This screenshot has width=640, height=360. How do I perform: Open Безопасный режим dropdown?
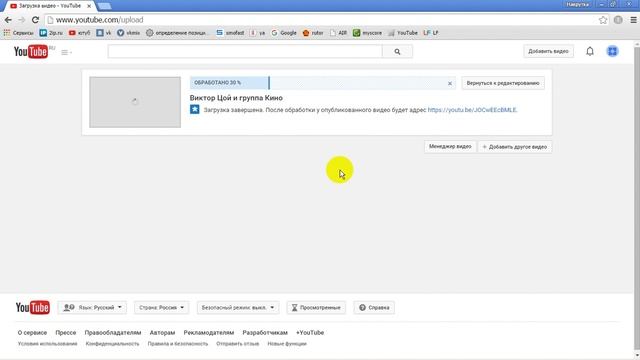point(238,307)
